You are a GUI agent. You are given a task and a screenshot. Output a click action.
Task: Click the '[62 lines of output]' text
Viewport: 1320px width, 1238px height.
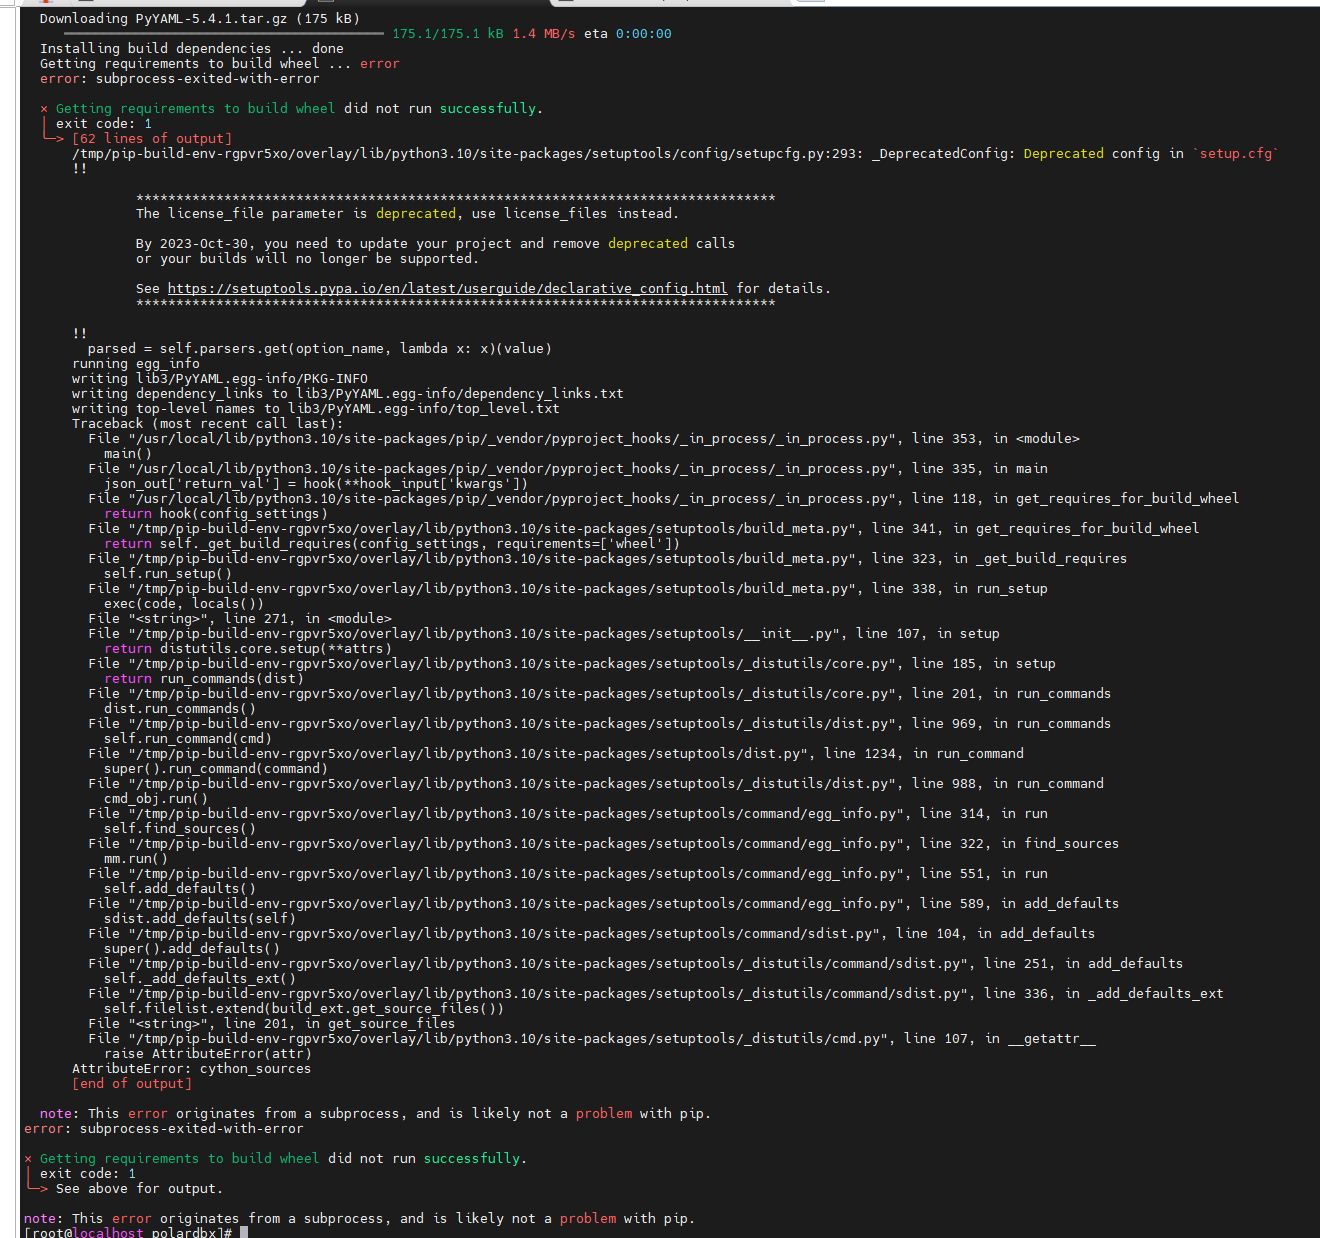click(x=151, y=139)
